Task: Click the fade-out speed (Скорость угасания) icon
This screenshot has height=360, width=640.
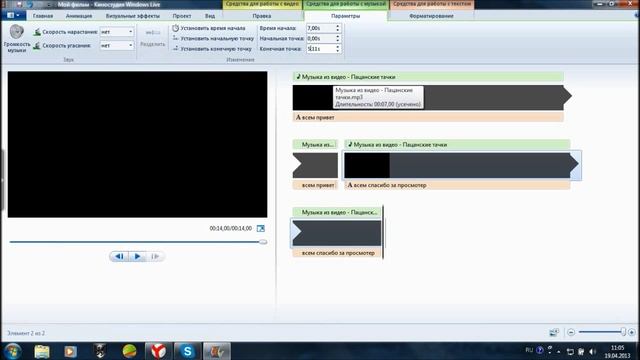Action: click(x=37, y=45)
